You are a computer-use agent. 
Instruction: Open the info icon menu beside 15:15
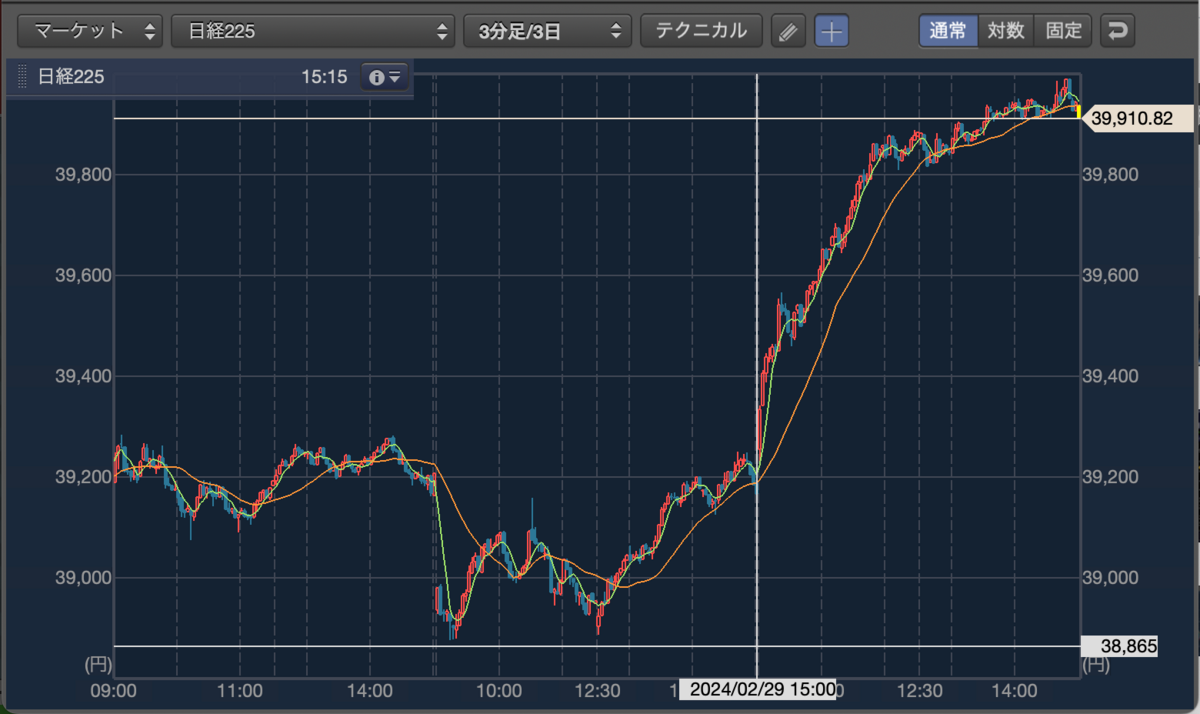(385, 77)
